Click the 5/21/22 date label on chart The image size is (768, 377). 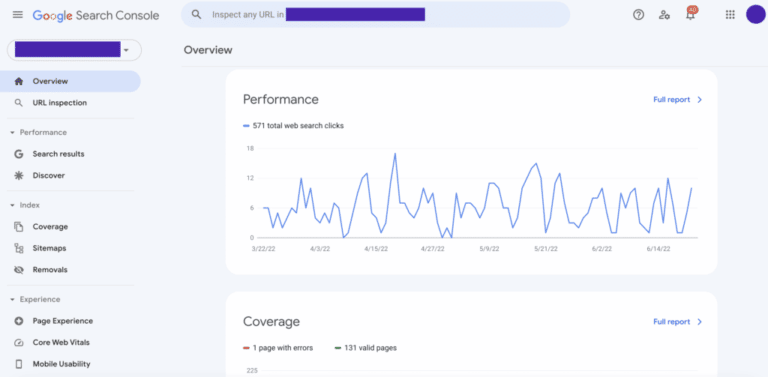(x=545, y=249)
